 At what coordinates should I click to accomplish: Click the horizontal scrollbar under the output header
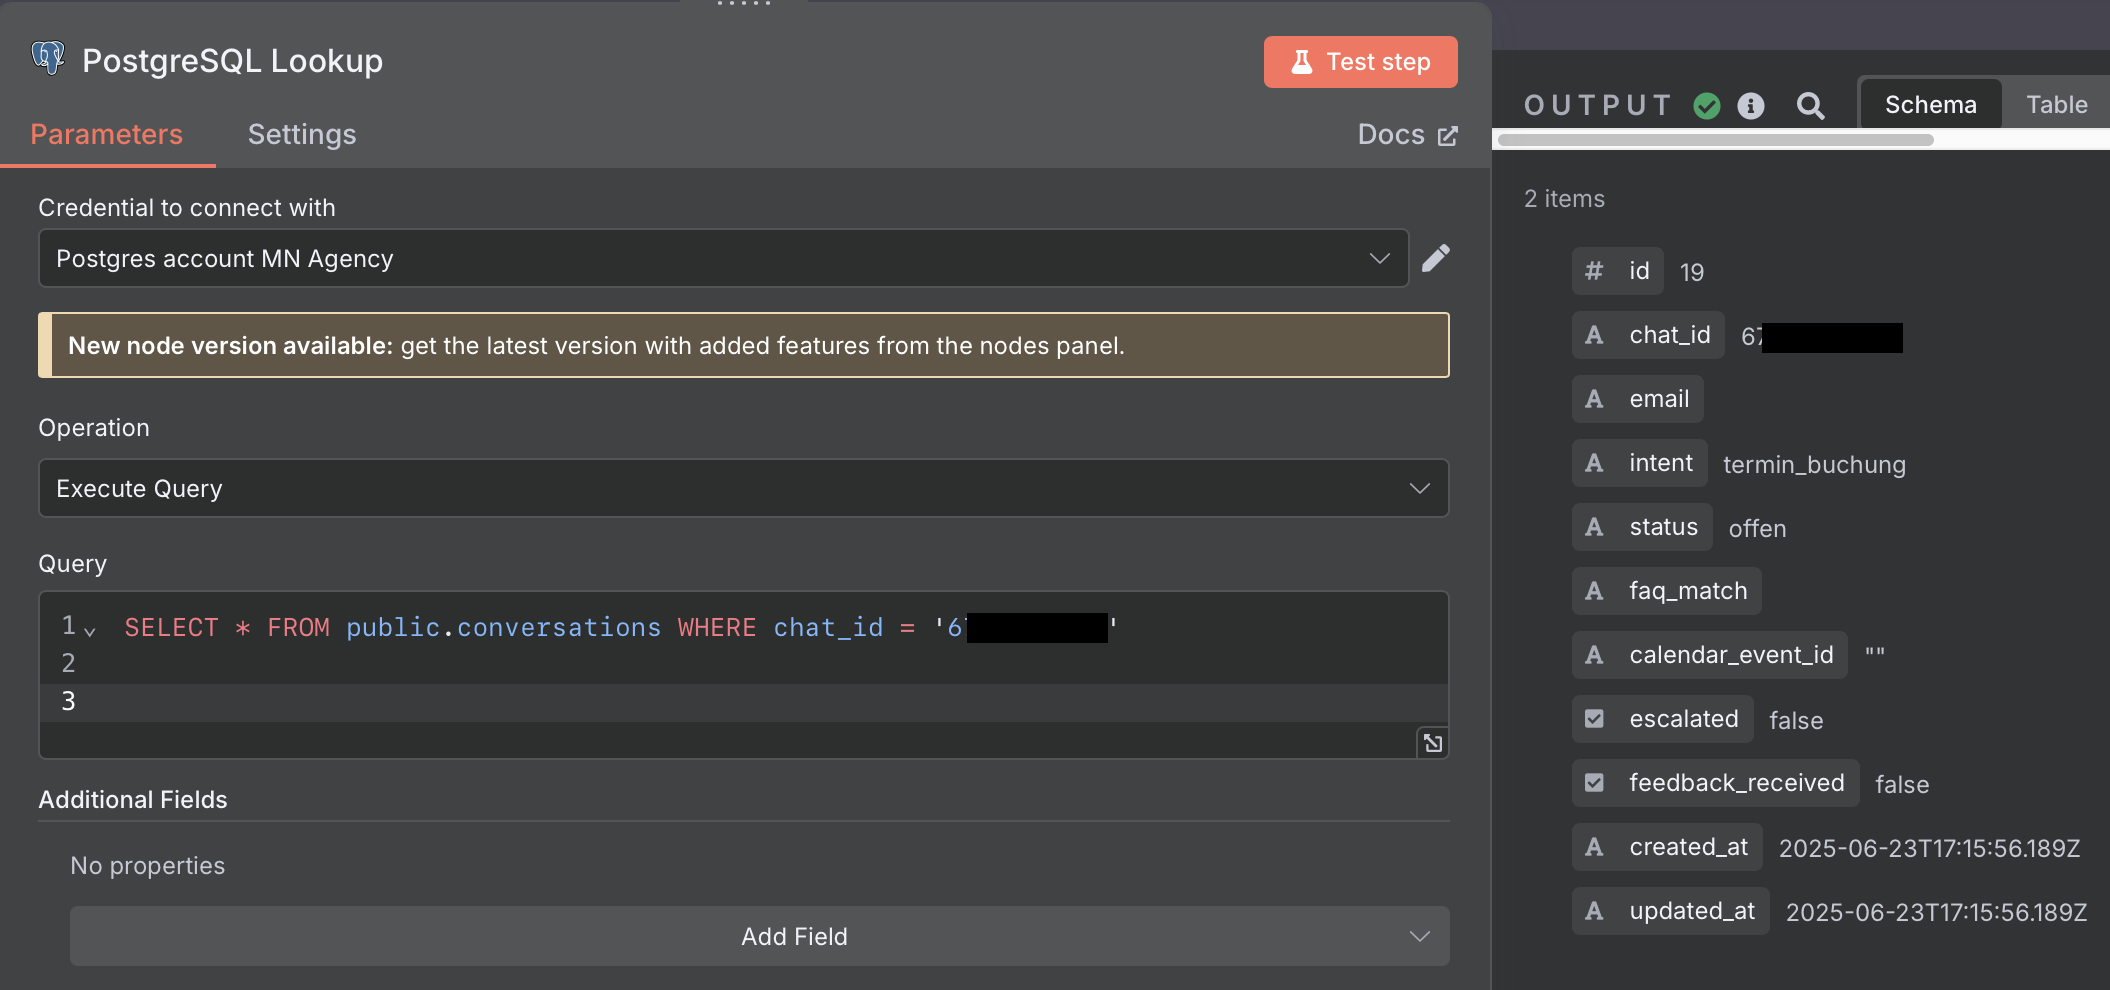pyautogui.click(x=1715, y=140)
